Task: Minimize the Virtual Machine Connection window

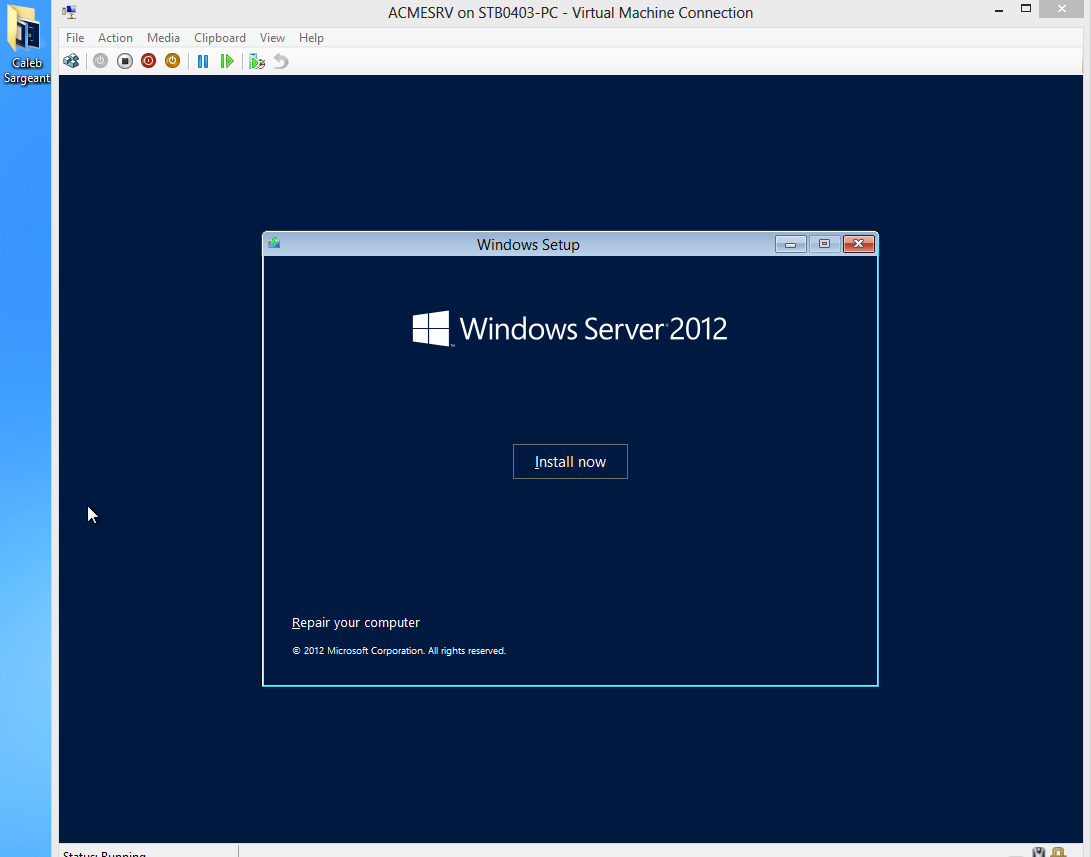Action: coord(999,10)
